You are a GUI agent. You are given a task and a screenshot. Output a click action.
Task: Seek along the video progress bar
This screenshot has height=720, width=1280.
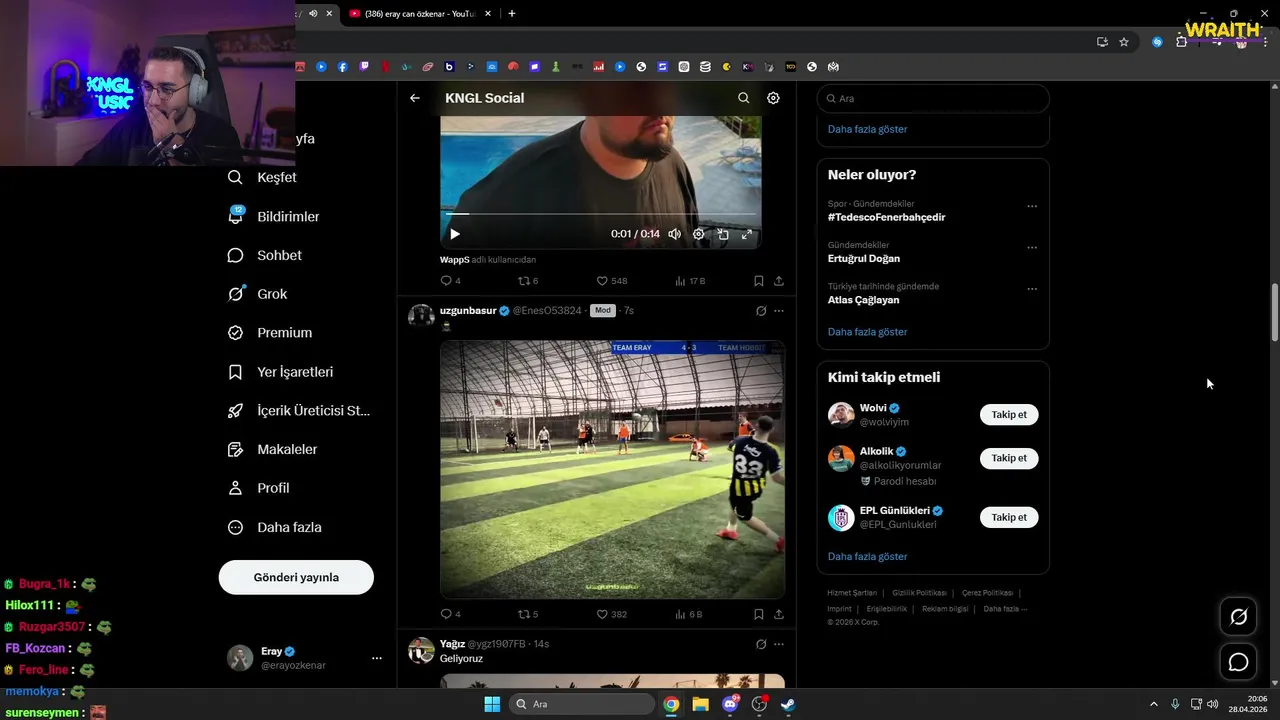coord(600,214)
